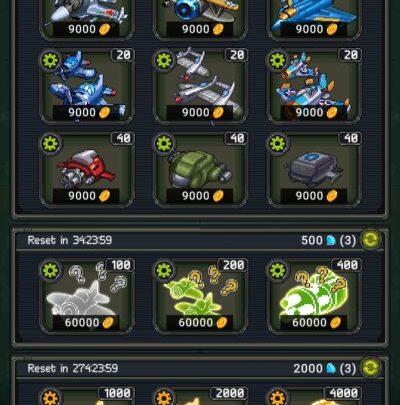This screenshot has width=400, height=405.
Task: Pick the silver twin-boom planes item
Action: click(x=200, y=87)
